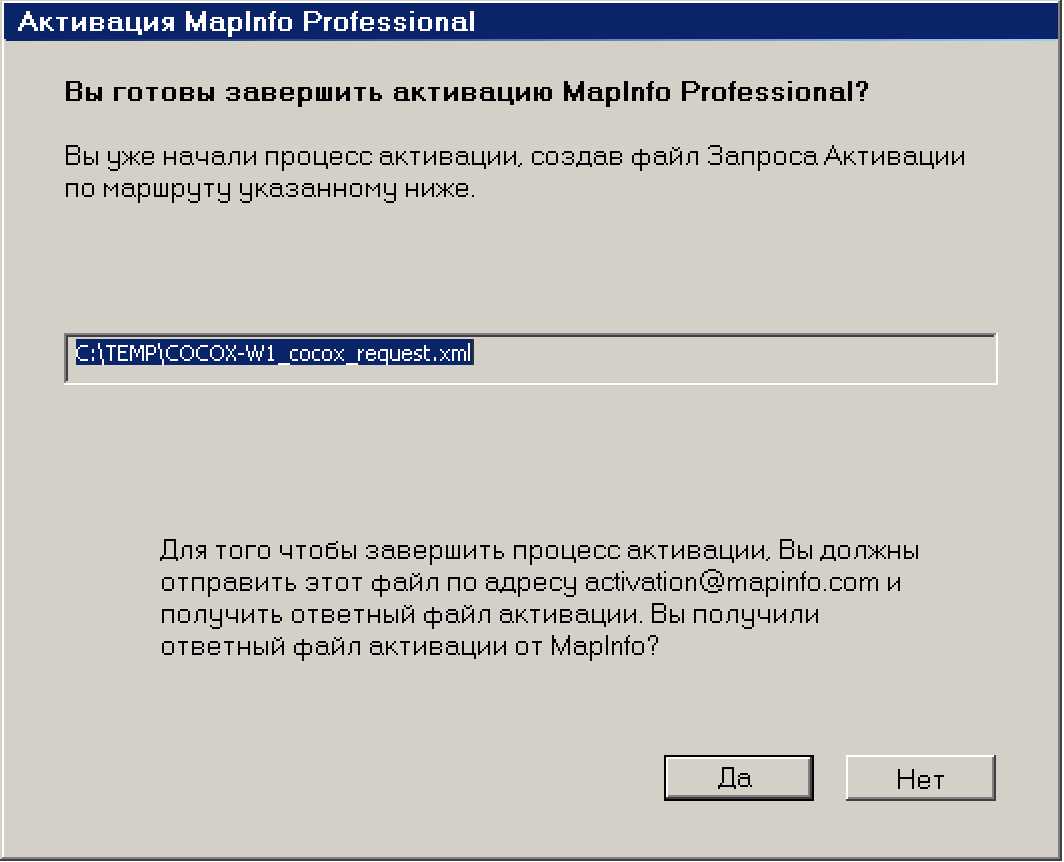1064x862 pixels.
Task: Click the Да button to confirm
Action: click(737, 779)
